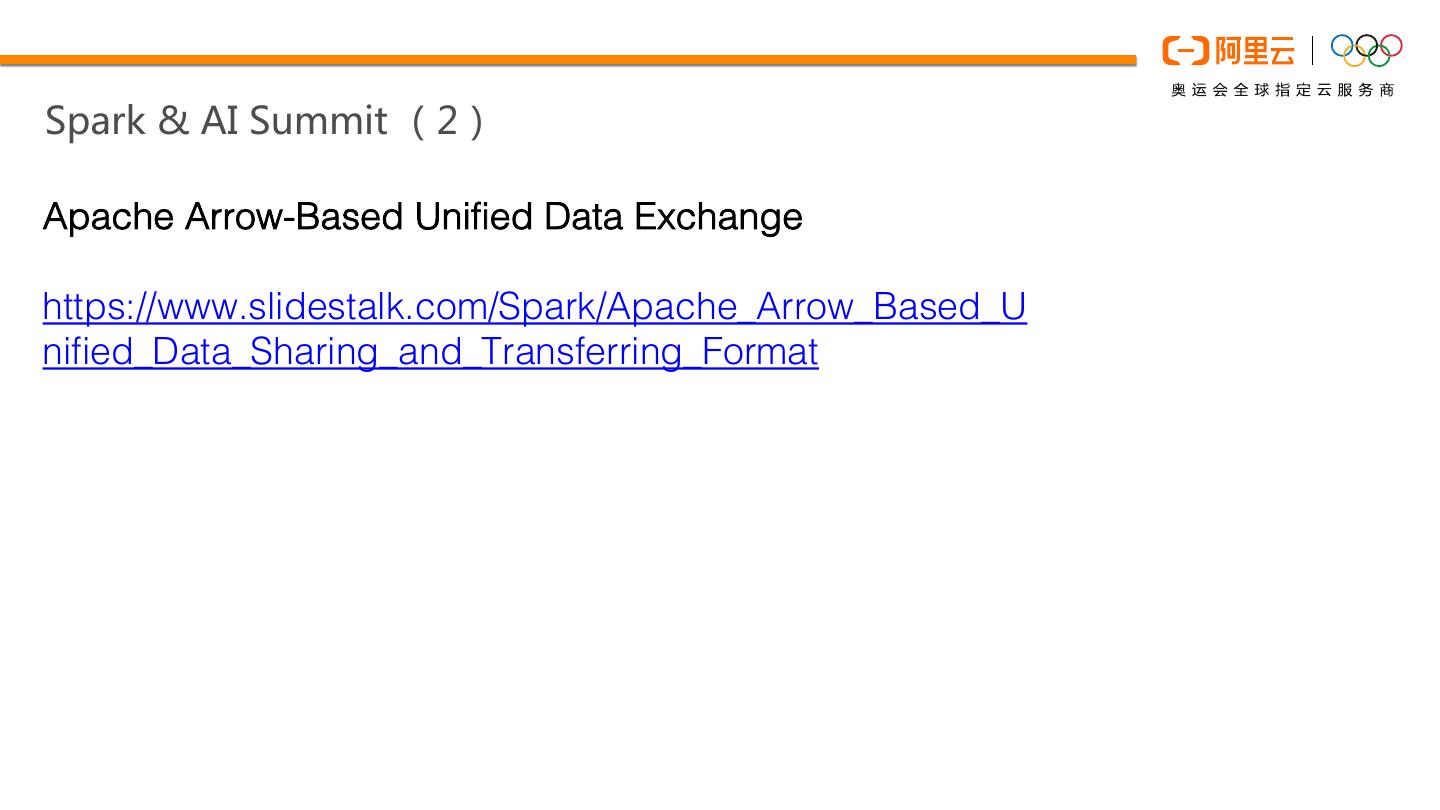Click the vertical divider between the logos

1313,50
